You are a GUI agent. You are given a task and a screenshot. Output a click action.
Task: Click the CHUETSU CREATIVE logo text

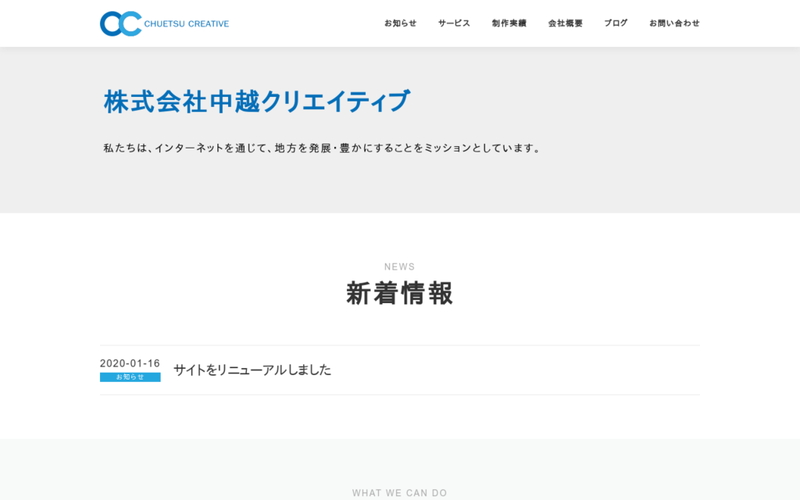click(x=187, y=23)
